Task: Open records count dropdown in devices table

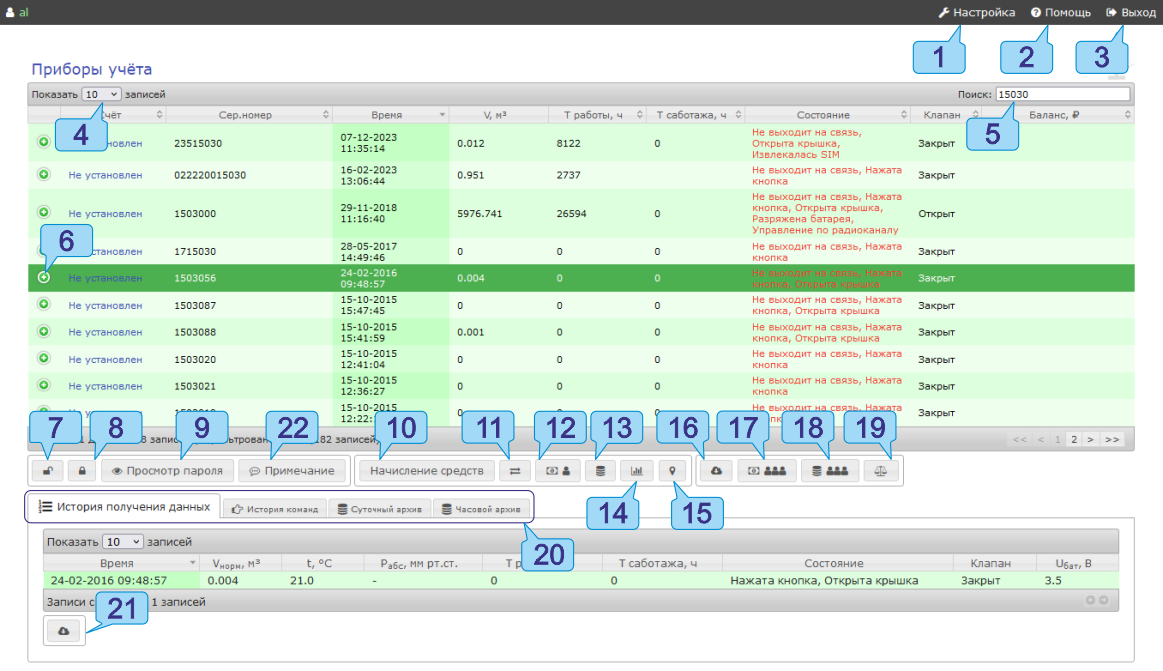Action: pos(101,94)
